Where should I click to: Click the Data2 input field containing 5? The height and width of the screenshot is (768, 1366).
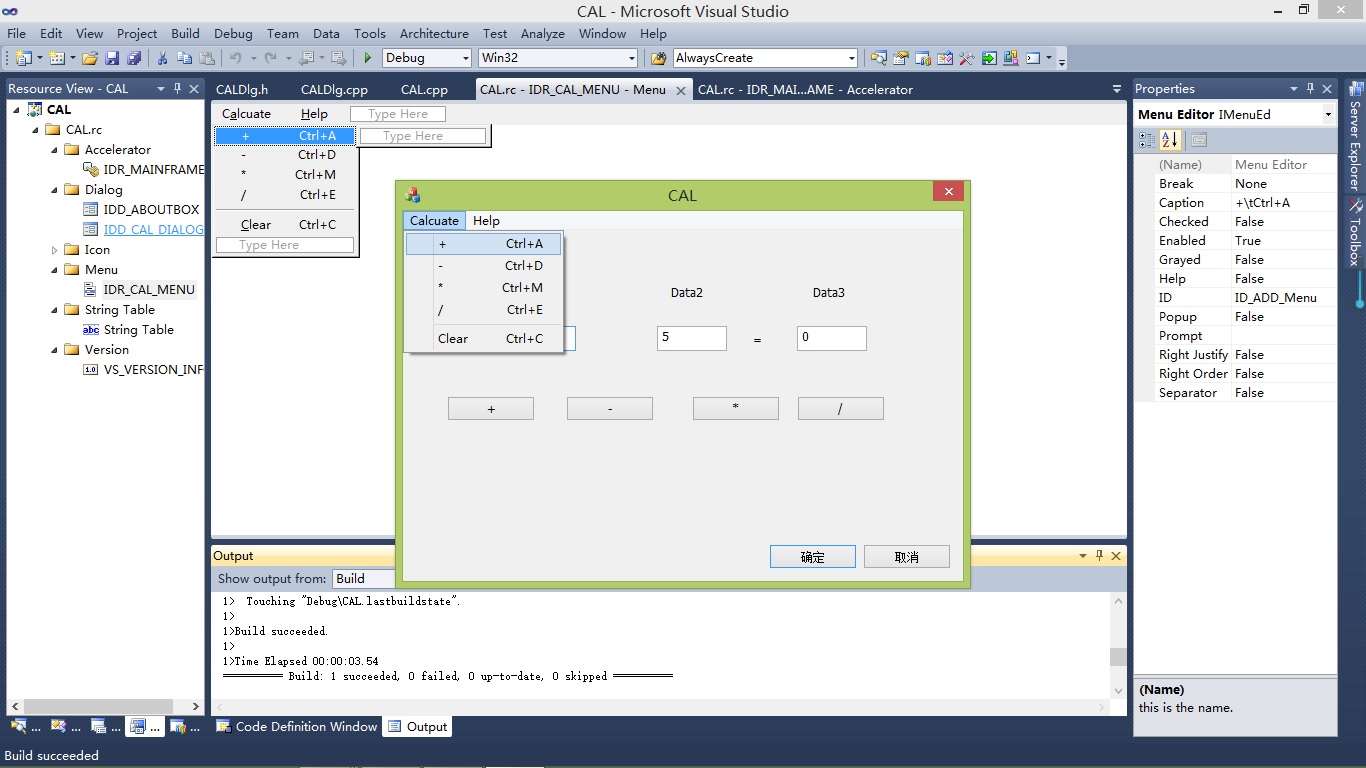pyautogui.click(x=692, y=338)
